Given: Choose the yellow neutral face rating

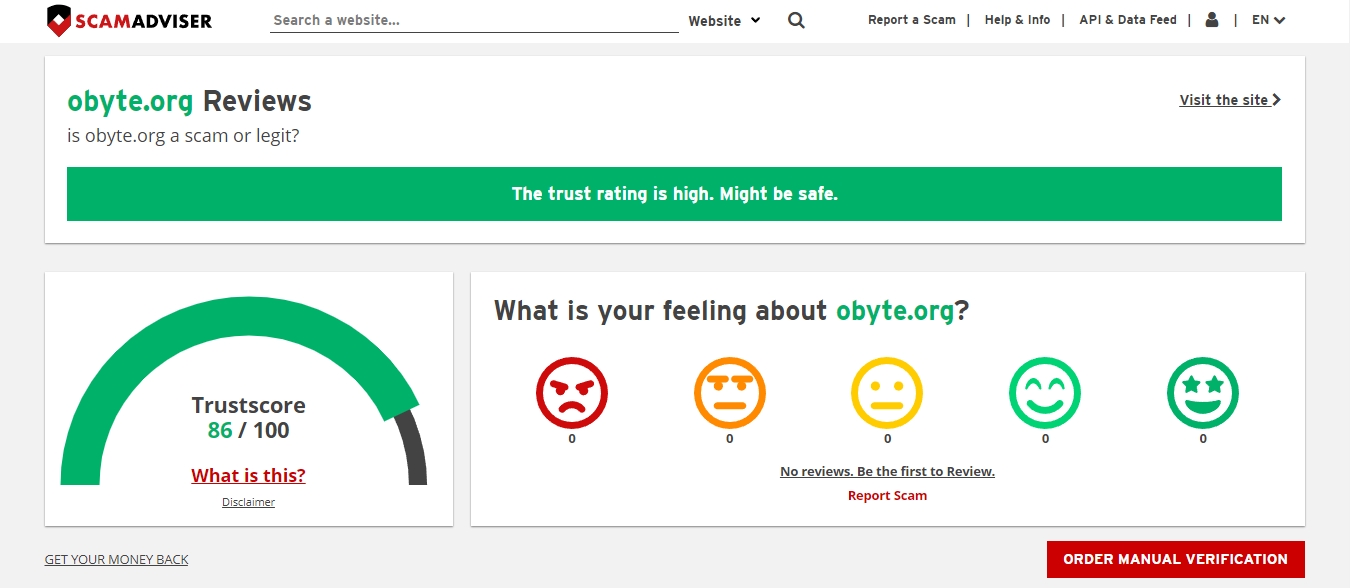Looking at the screenshot, I should click(887, 394).
